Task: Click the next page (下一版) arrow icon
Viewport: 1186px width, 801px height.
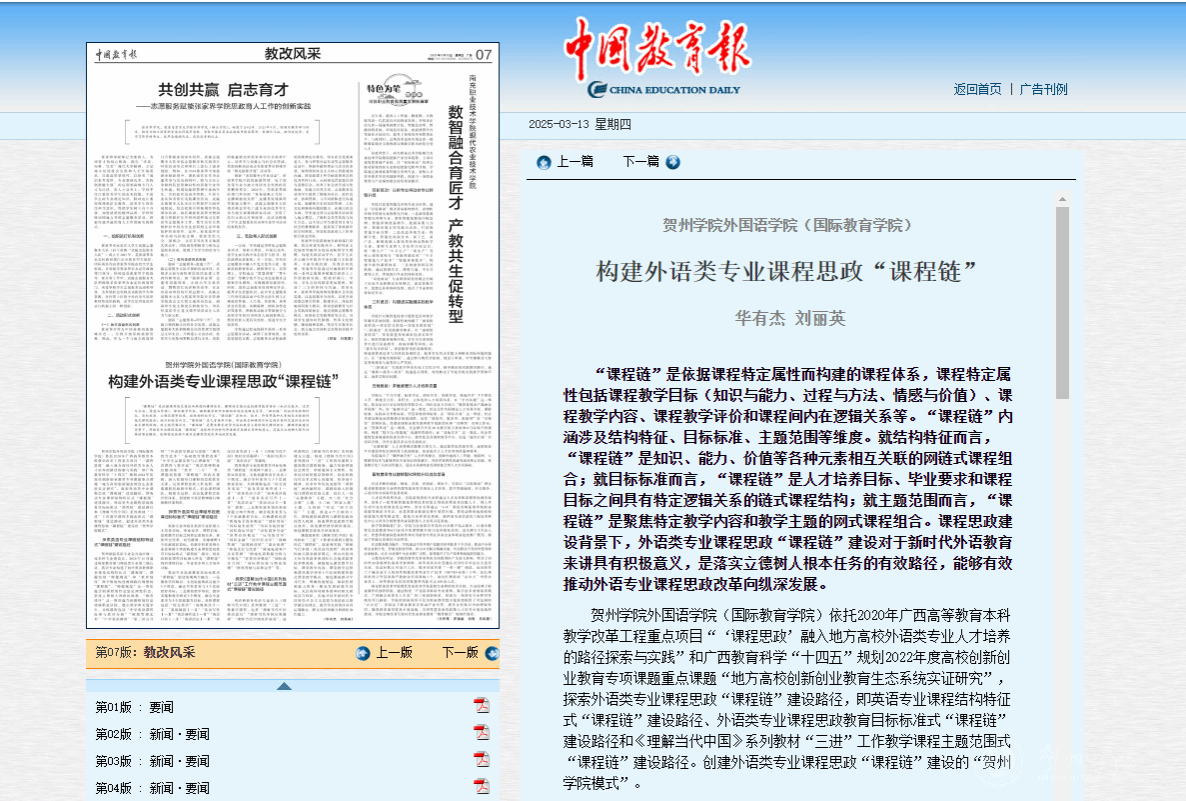Action: point(492,653)
